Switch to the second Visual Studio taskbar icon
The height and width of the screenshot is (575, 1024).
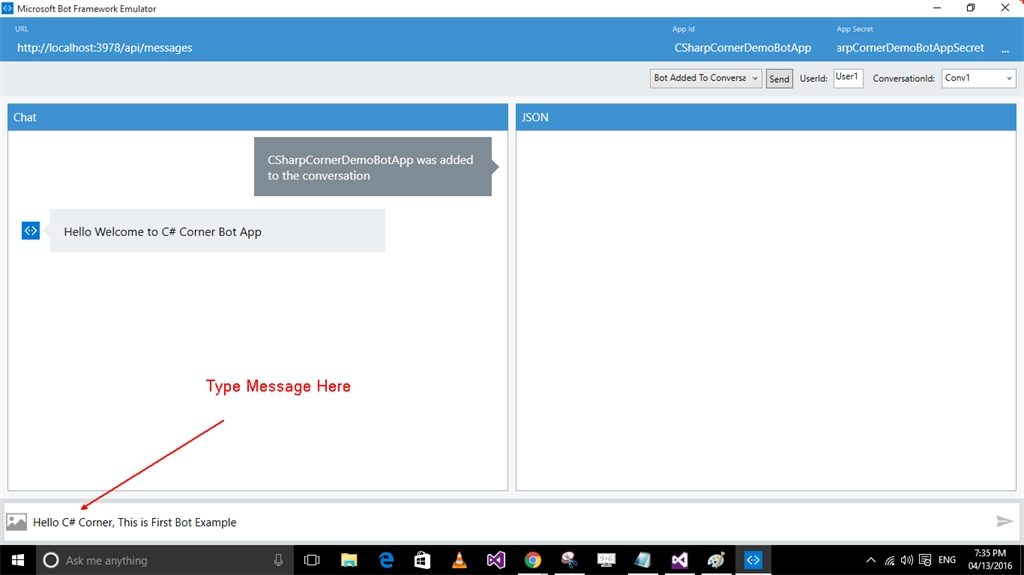(680, 560)
